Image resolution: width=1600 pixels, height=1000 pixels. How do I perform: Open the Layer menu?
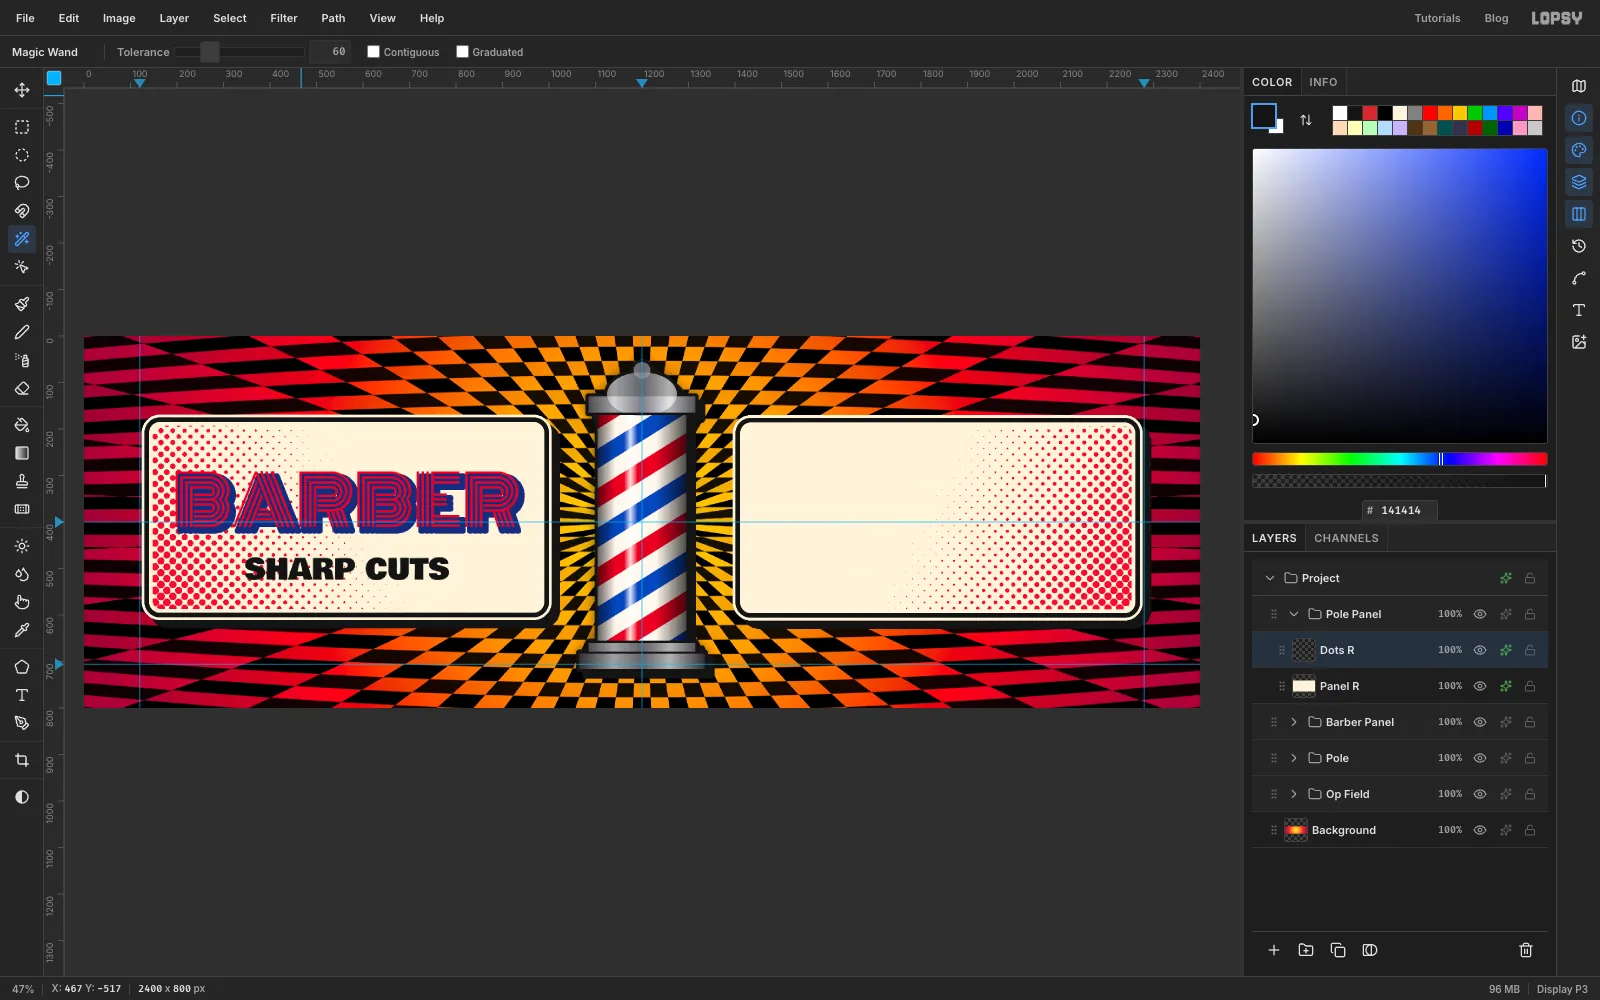click(174, 18)
